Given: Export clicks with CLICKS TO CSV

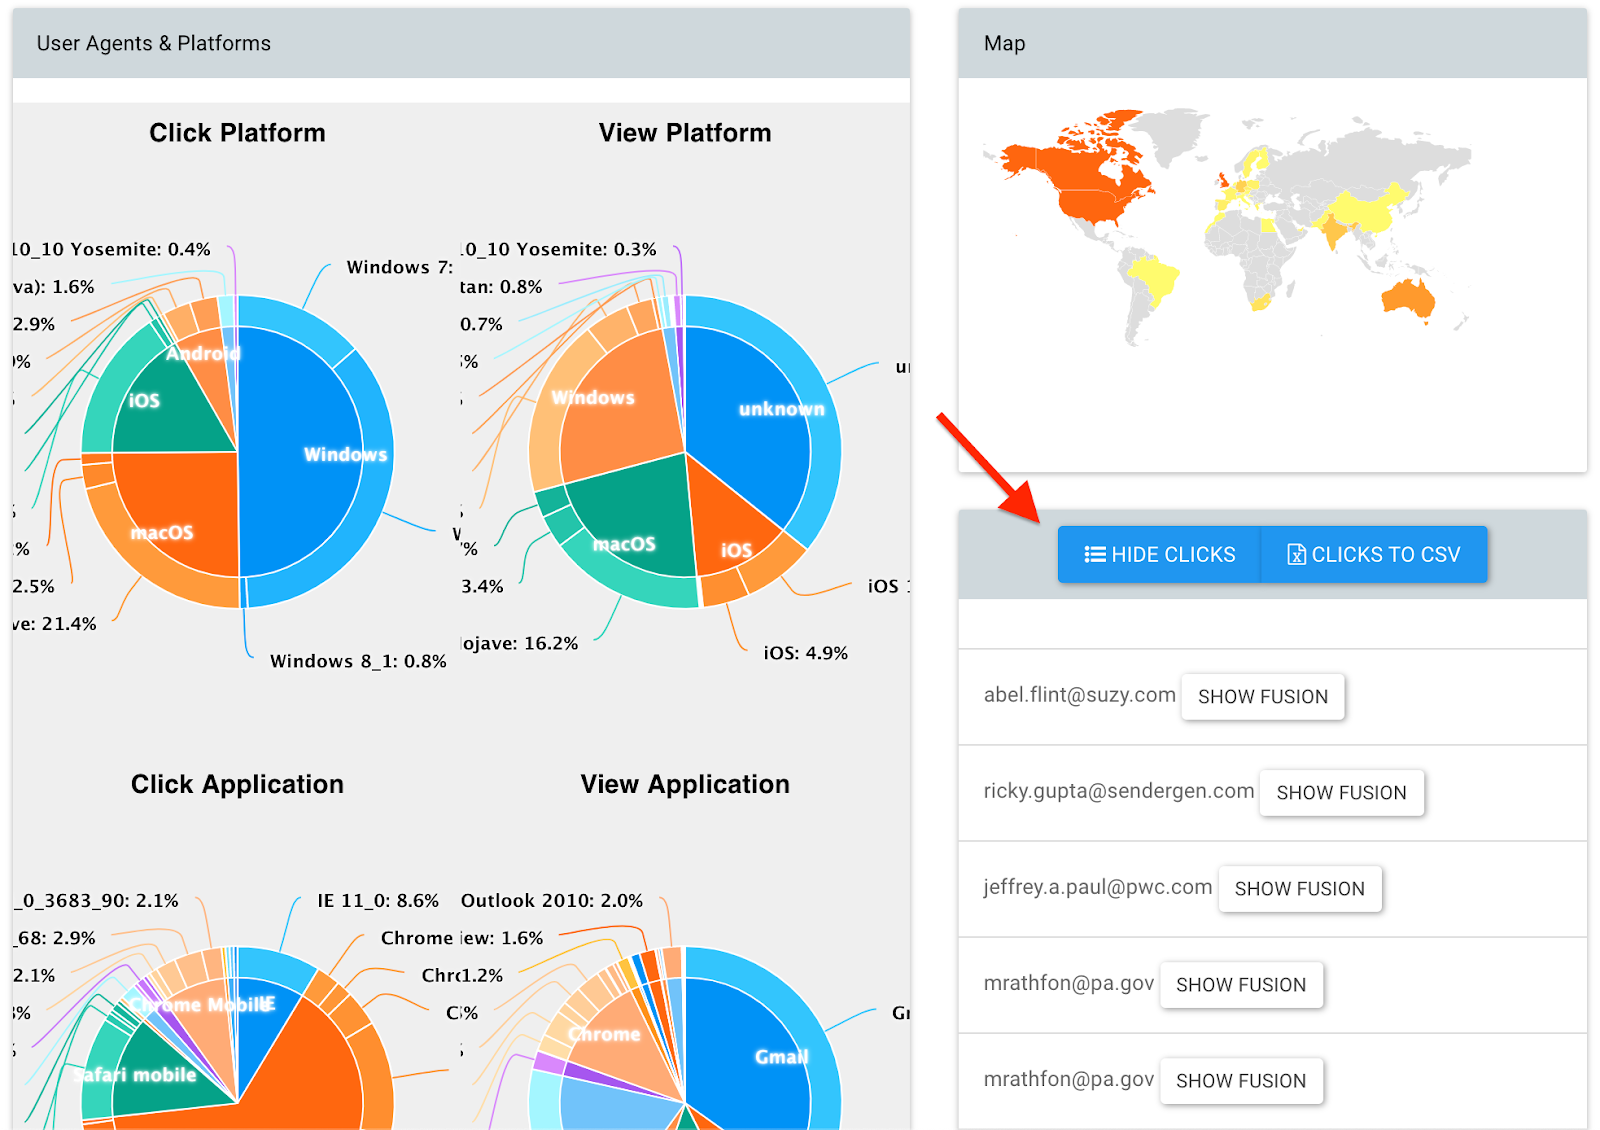Looking at the screenshot, I should click(1374, 554).
